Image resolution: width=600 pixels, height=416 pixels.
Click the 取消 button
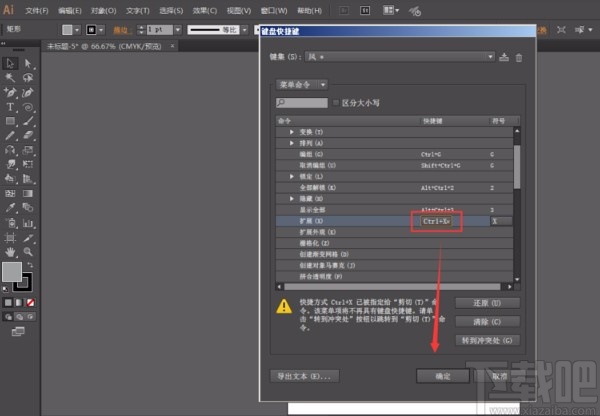pos(499,376)
